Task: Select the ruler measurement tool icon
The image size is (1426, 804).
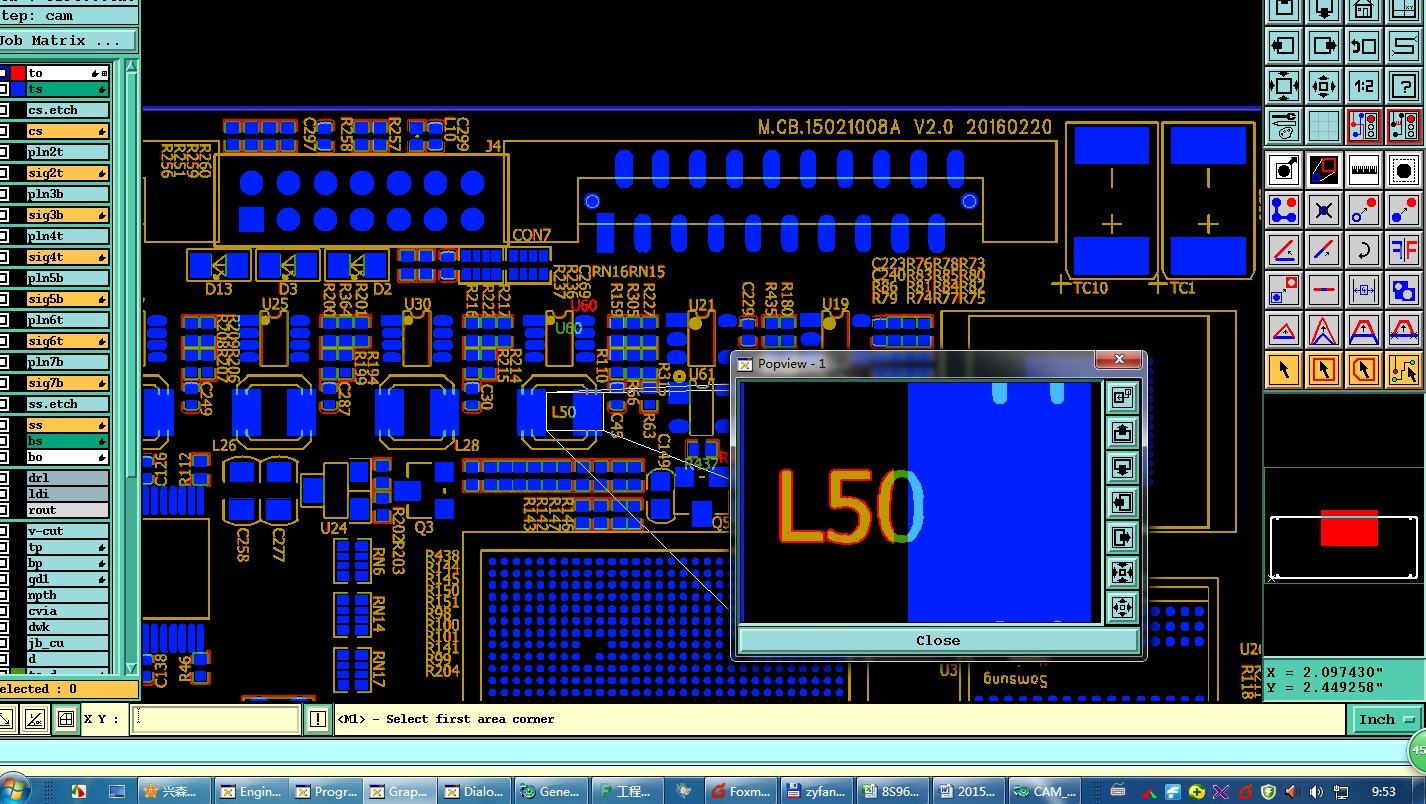Action: 1364,171
